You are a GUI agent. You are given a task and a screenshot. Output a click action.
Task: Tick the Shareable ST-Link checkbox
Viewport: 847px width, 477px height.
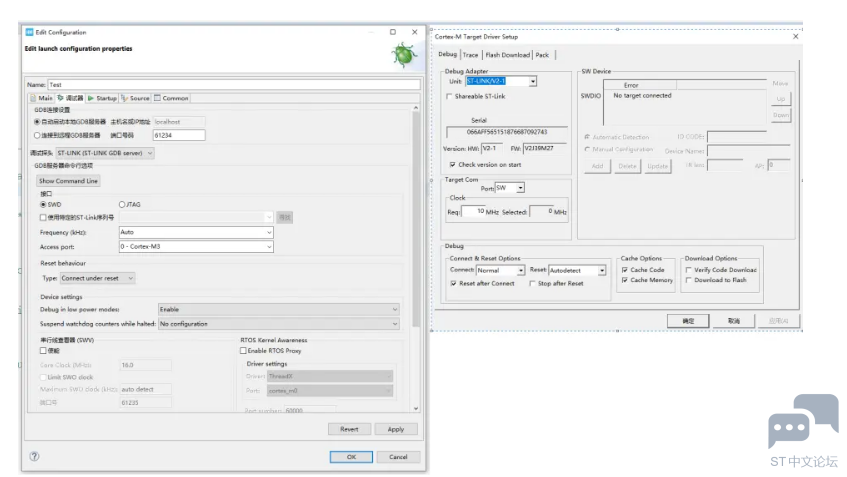click(x=449, y=97)
